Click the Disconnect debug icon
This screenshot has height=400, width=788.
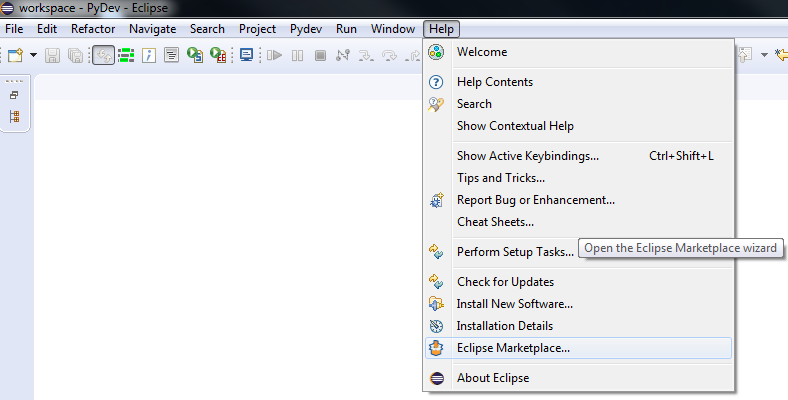click(x=343, y=55)
